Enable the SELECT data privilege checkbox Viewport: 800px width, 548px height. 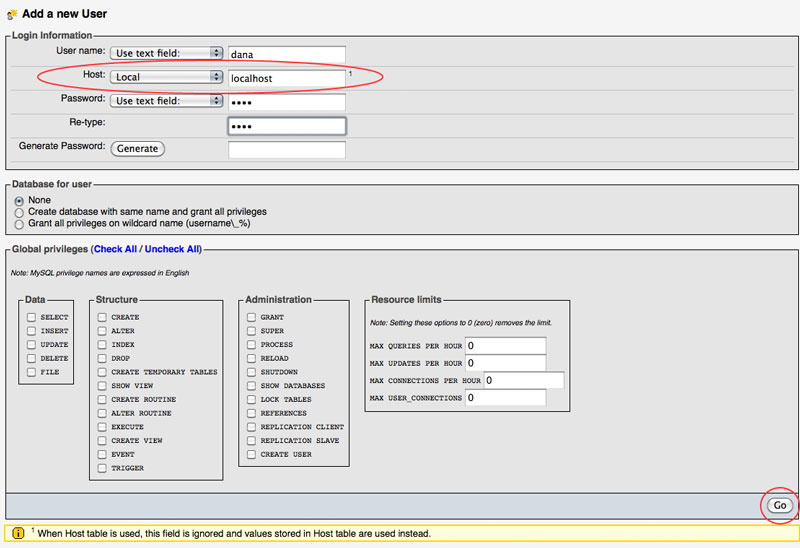(x=32, y=317)
